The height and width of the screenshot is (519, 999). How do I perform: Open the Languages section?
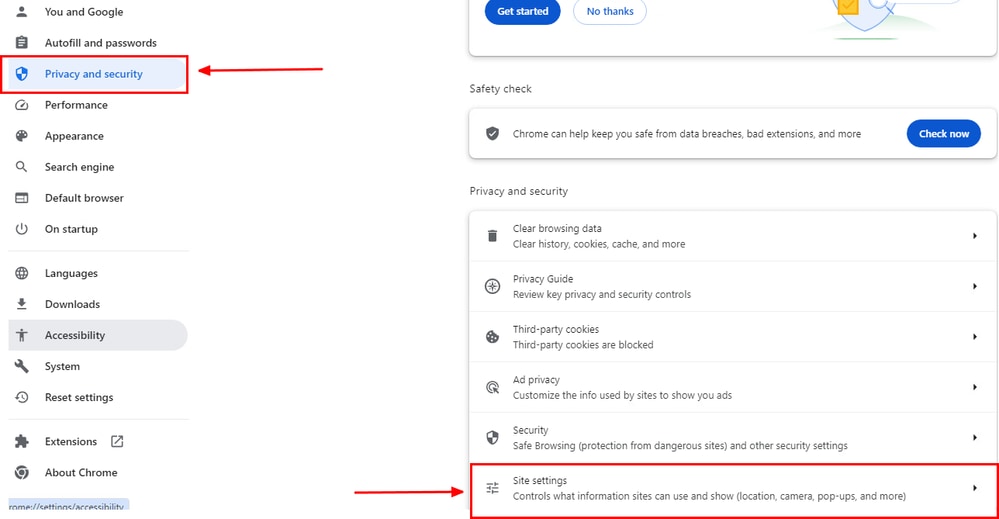71,273
